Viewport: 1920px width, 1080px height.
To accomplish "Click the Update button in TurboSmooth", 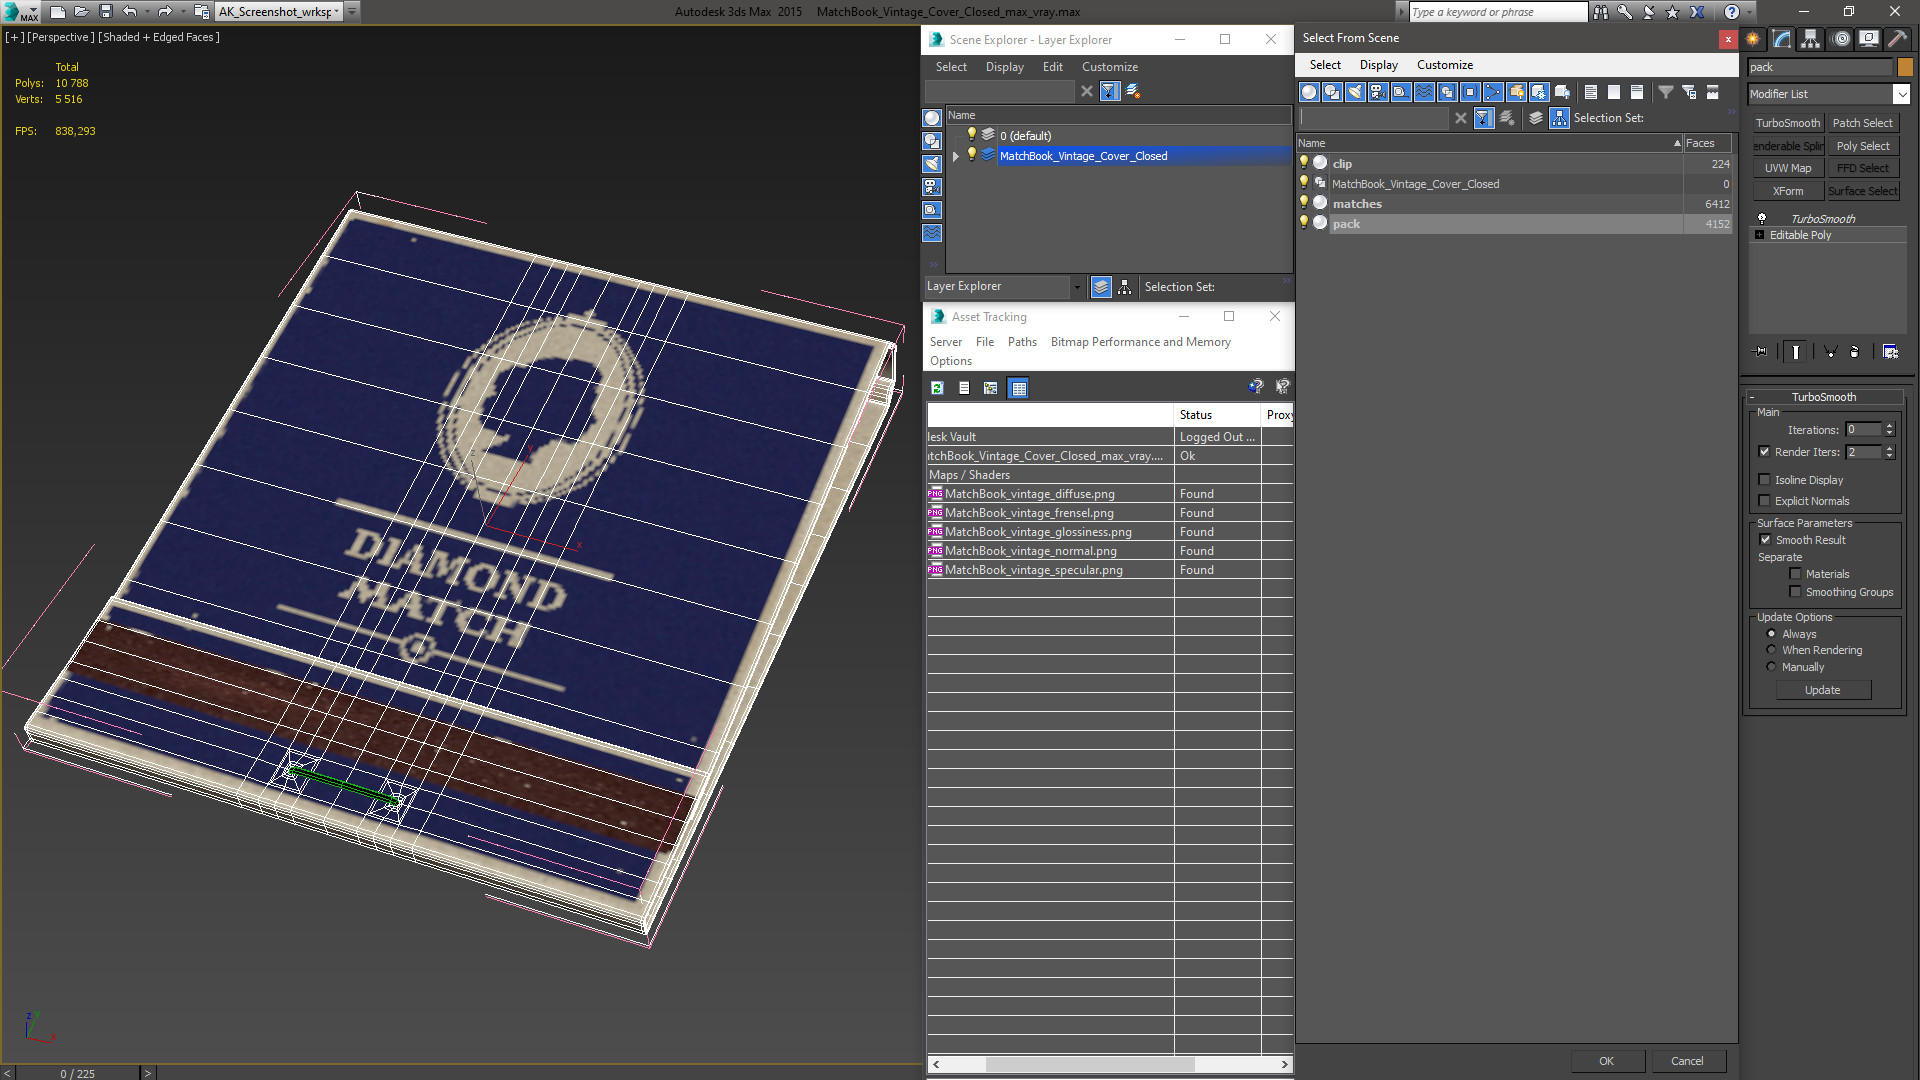I will 1823,690.
